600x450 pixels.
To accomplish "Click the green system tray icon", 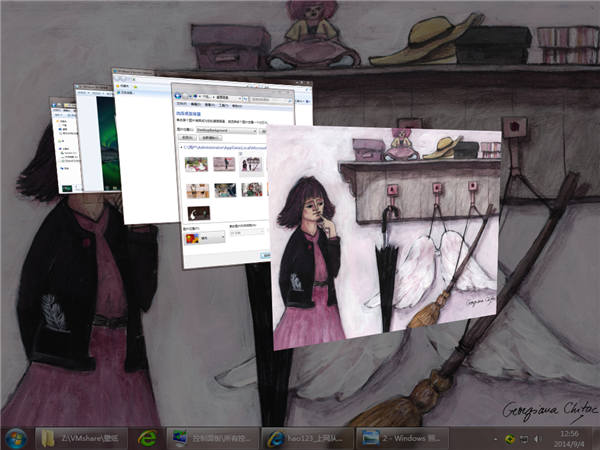I will pos(510,438).
